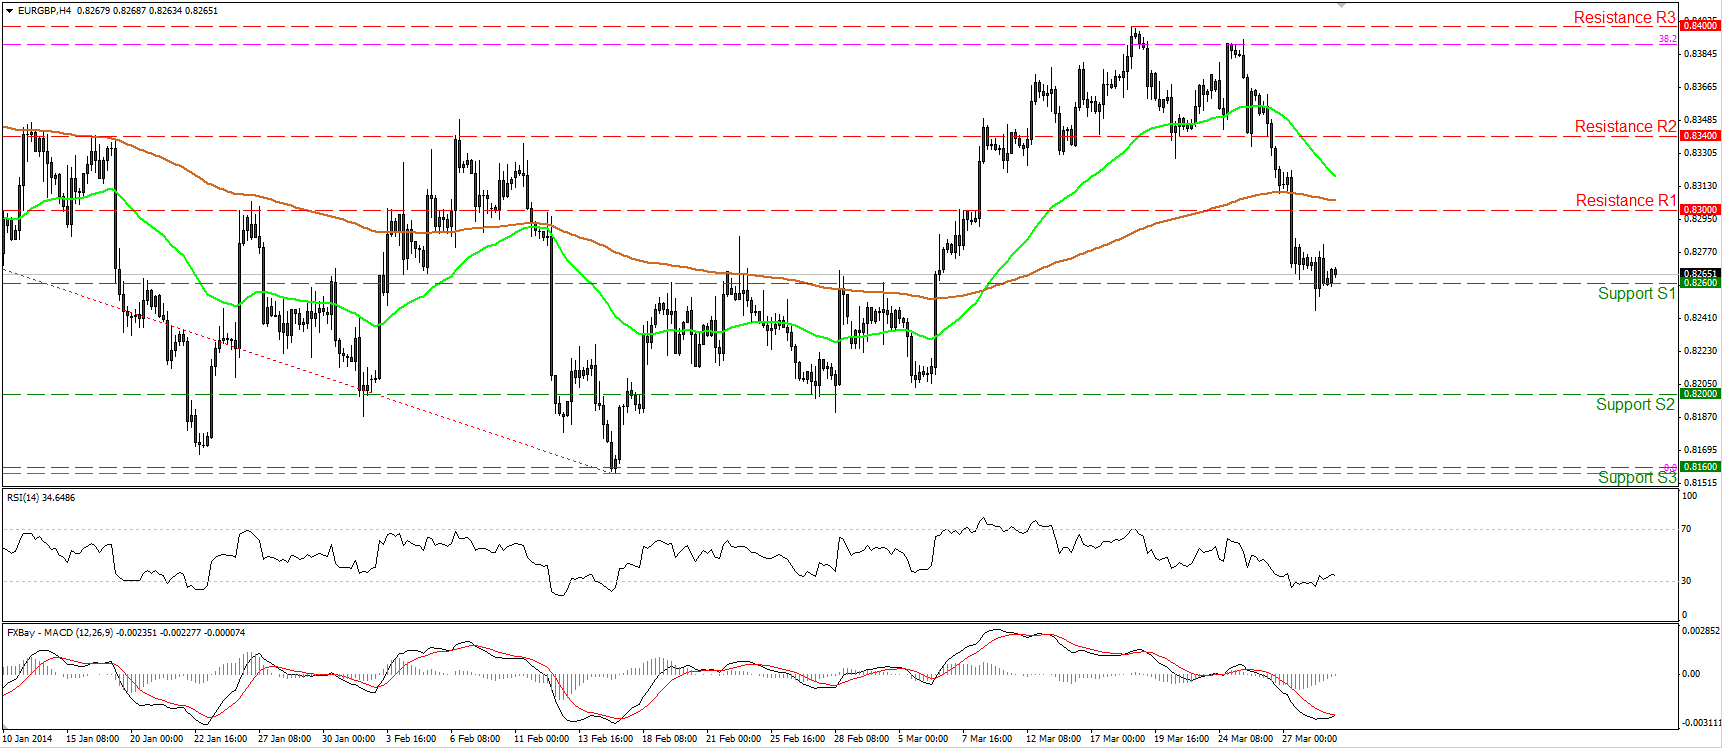The height and width of the screenshot is (749, 1722).
Task: Click the 0.82600 green price tag
Action: 1700,283
